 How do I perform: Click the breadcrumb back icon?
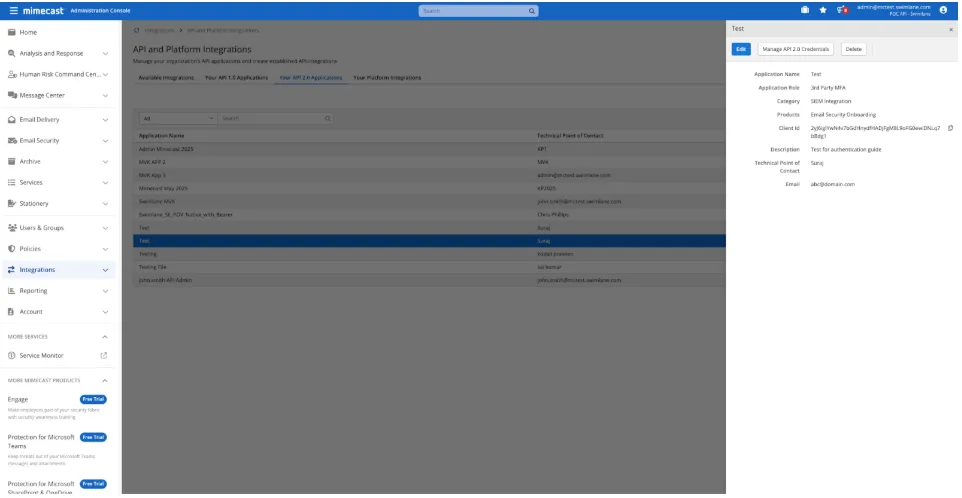[x=137, y=30]
